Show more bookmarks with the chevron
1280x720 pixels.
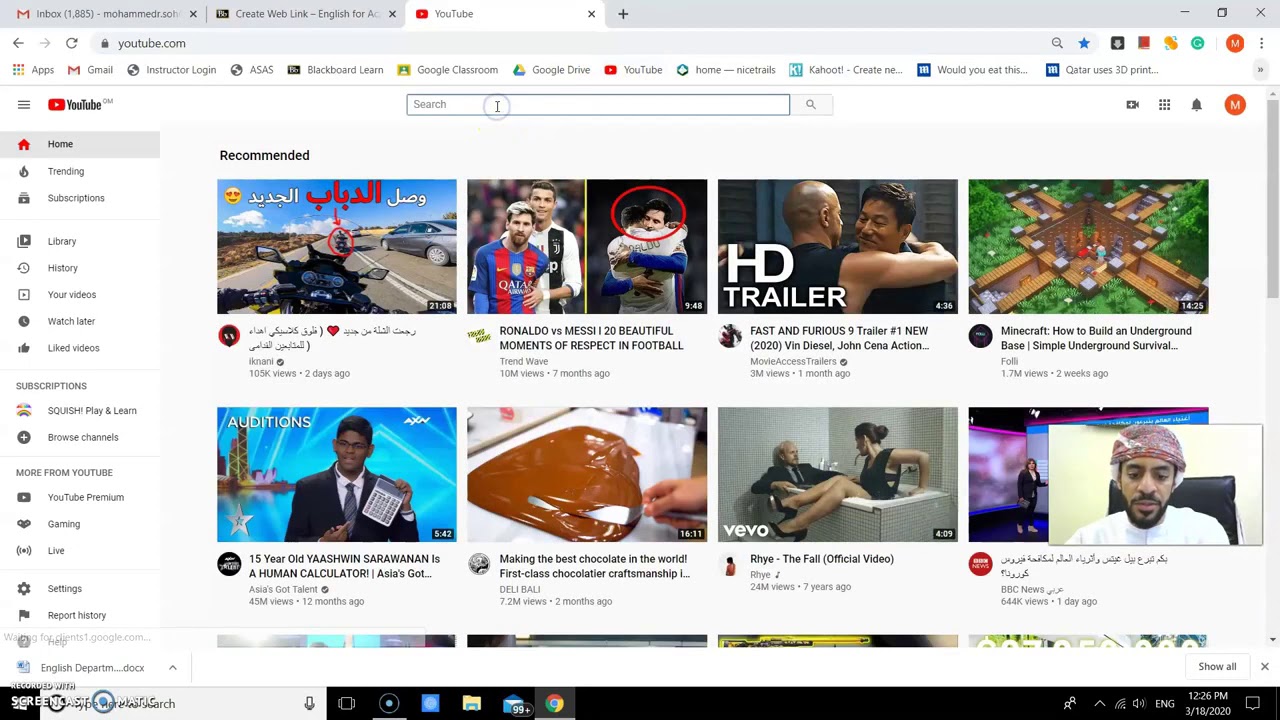pyautogui.click(x=1260, y=70)
